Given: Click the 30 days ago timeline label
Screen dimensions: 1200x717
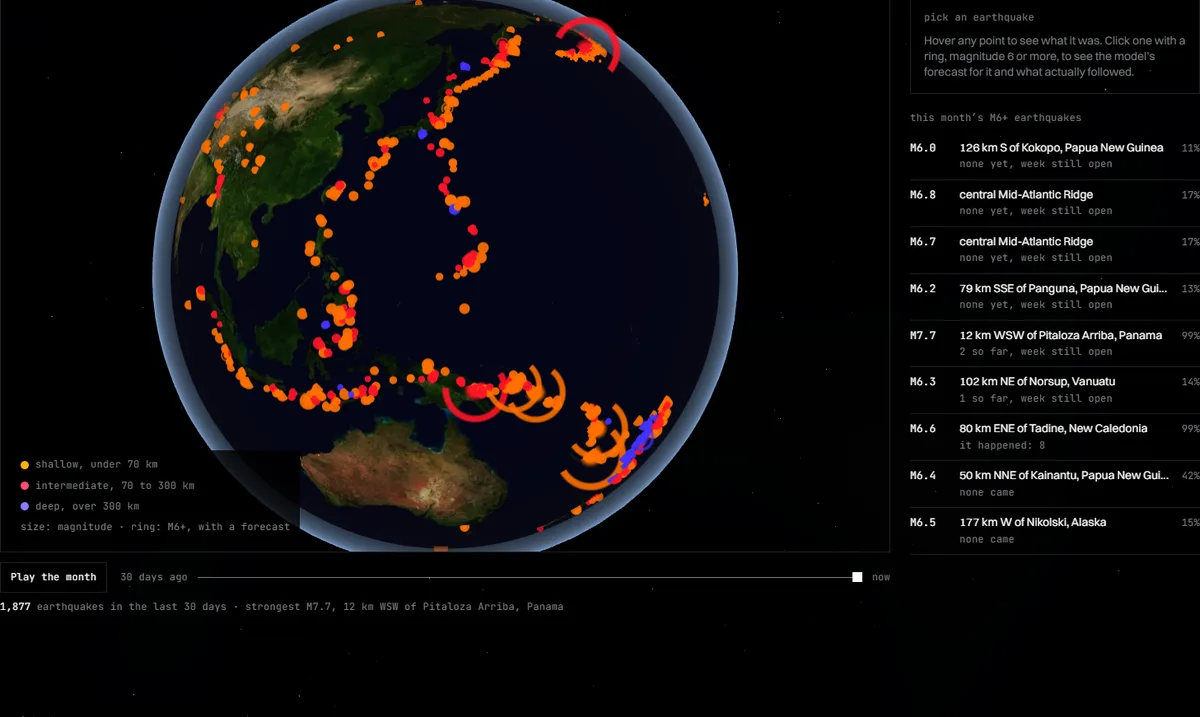Looking at the screenshot, I should [153, 577].
